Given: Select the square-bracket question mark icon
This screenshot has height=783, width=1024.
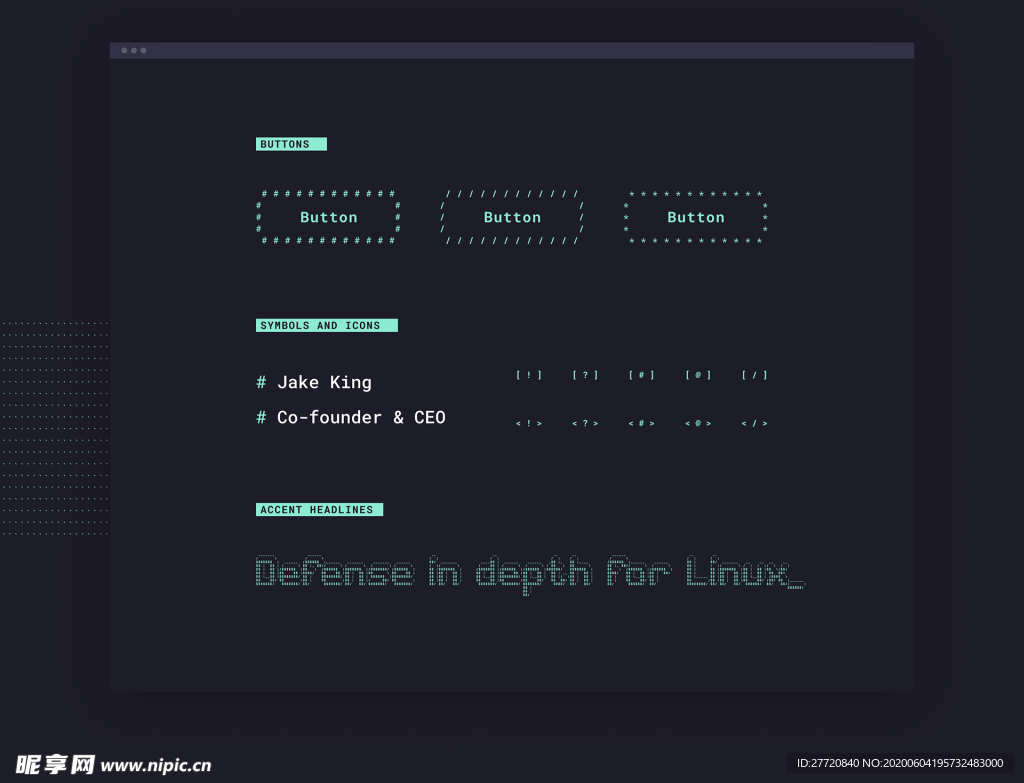Looking at the screenshot, I should [585, 375].
